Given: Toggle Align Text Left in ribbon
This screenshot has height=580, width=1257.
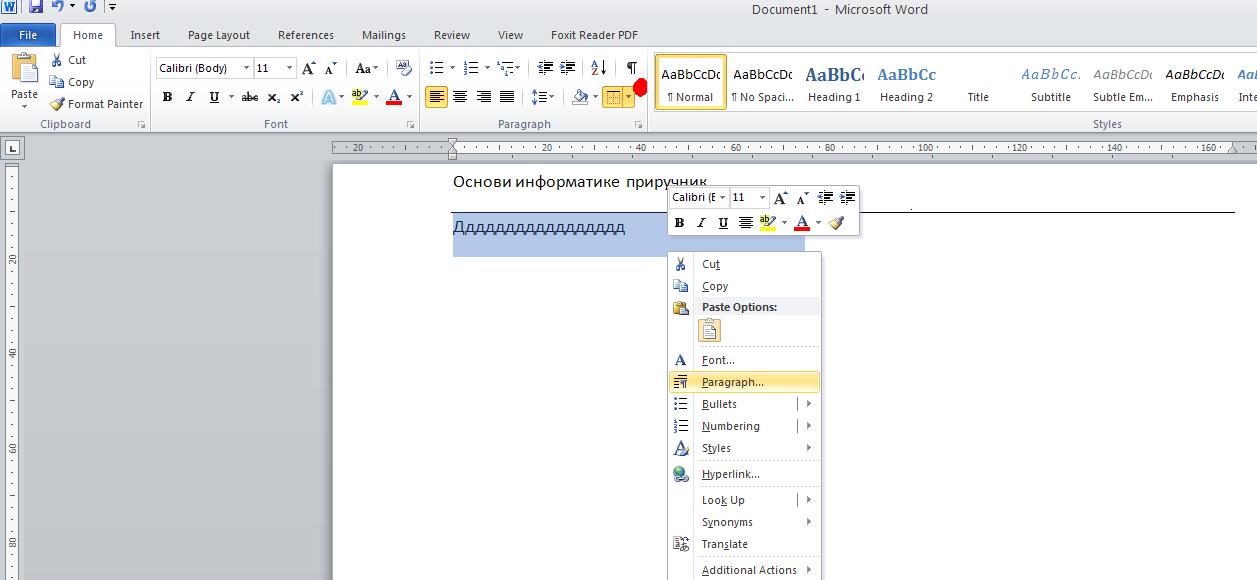Looking at the screenshot, I should point(436,97).
